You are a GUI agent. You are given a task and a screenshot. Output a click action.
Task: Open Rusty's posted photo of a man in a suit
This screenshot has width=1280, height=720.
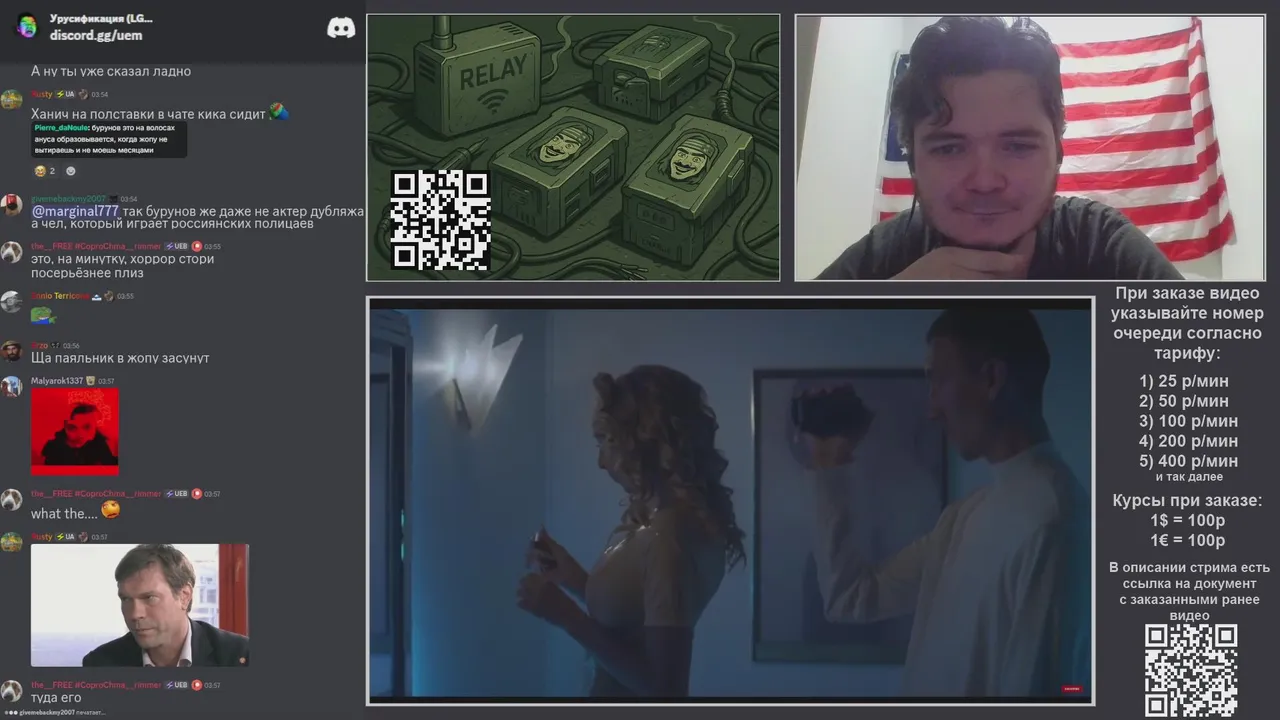(139, 605)
